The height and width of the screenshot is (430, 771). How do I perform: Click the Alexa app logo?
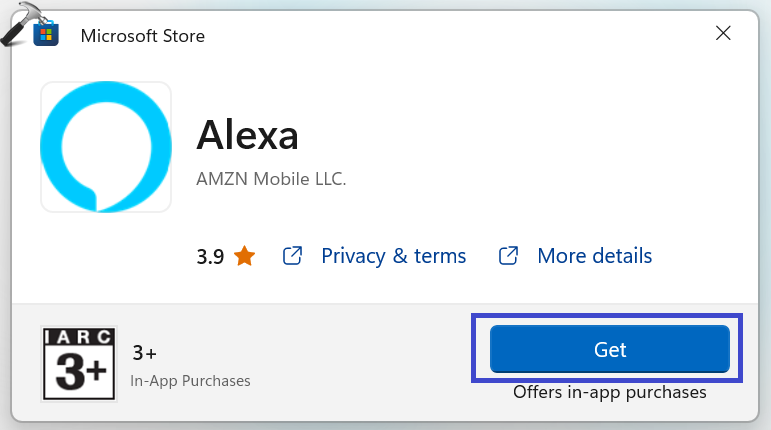click(106, 147)
